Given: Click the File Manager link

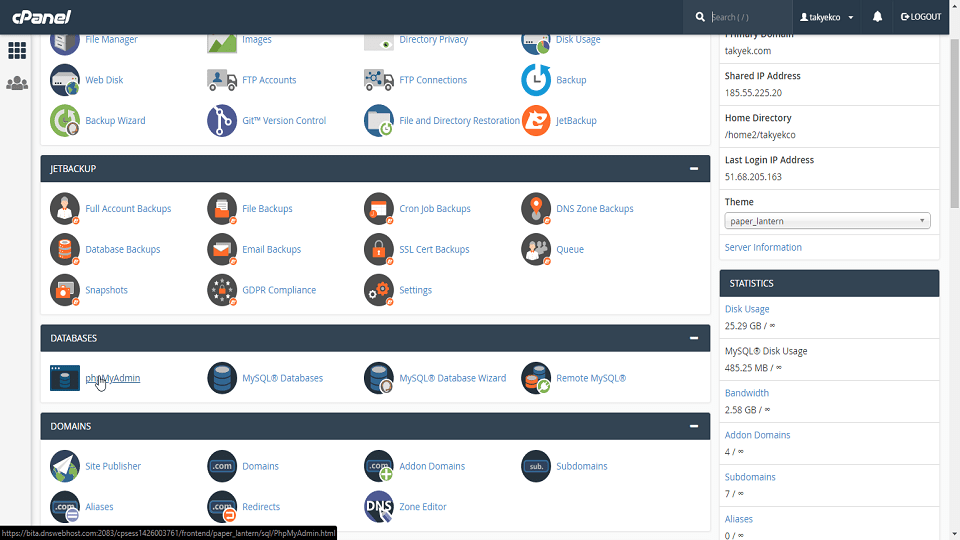Looking at the screenshot, I should coord(111,39).
